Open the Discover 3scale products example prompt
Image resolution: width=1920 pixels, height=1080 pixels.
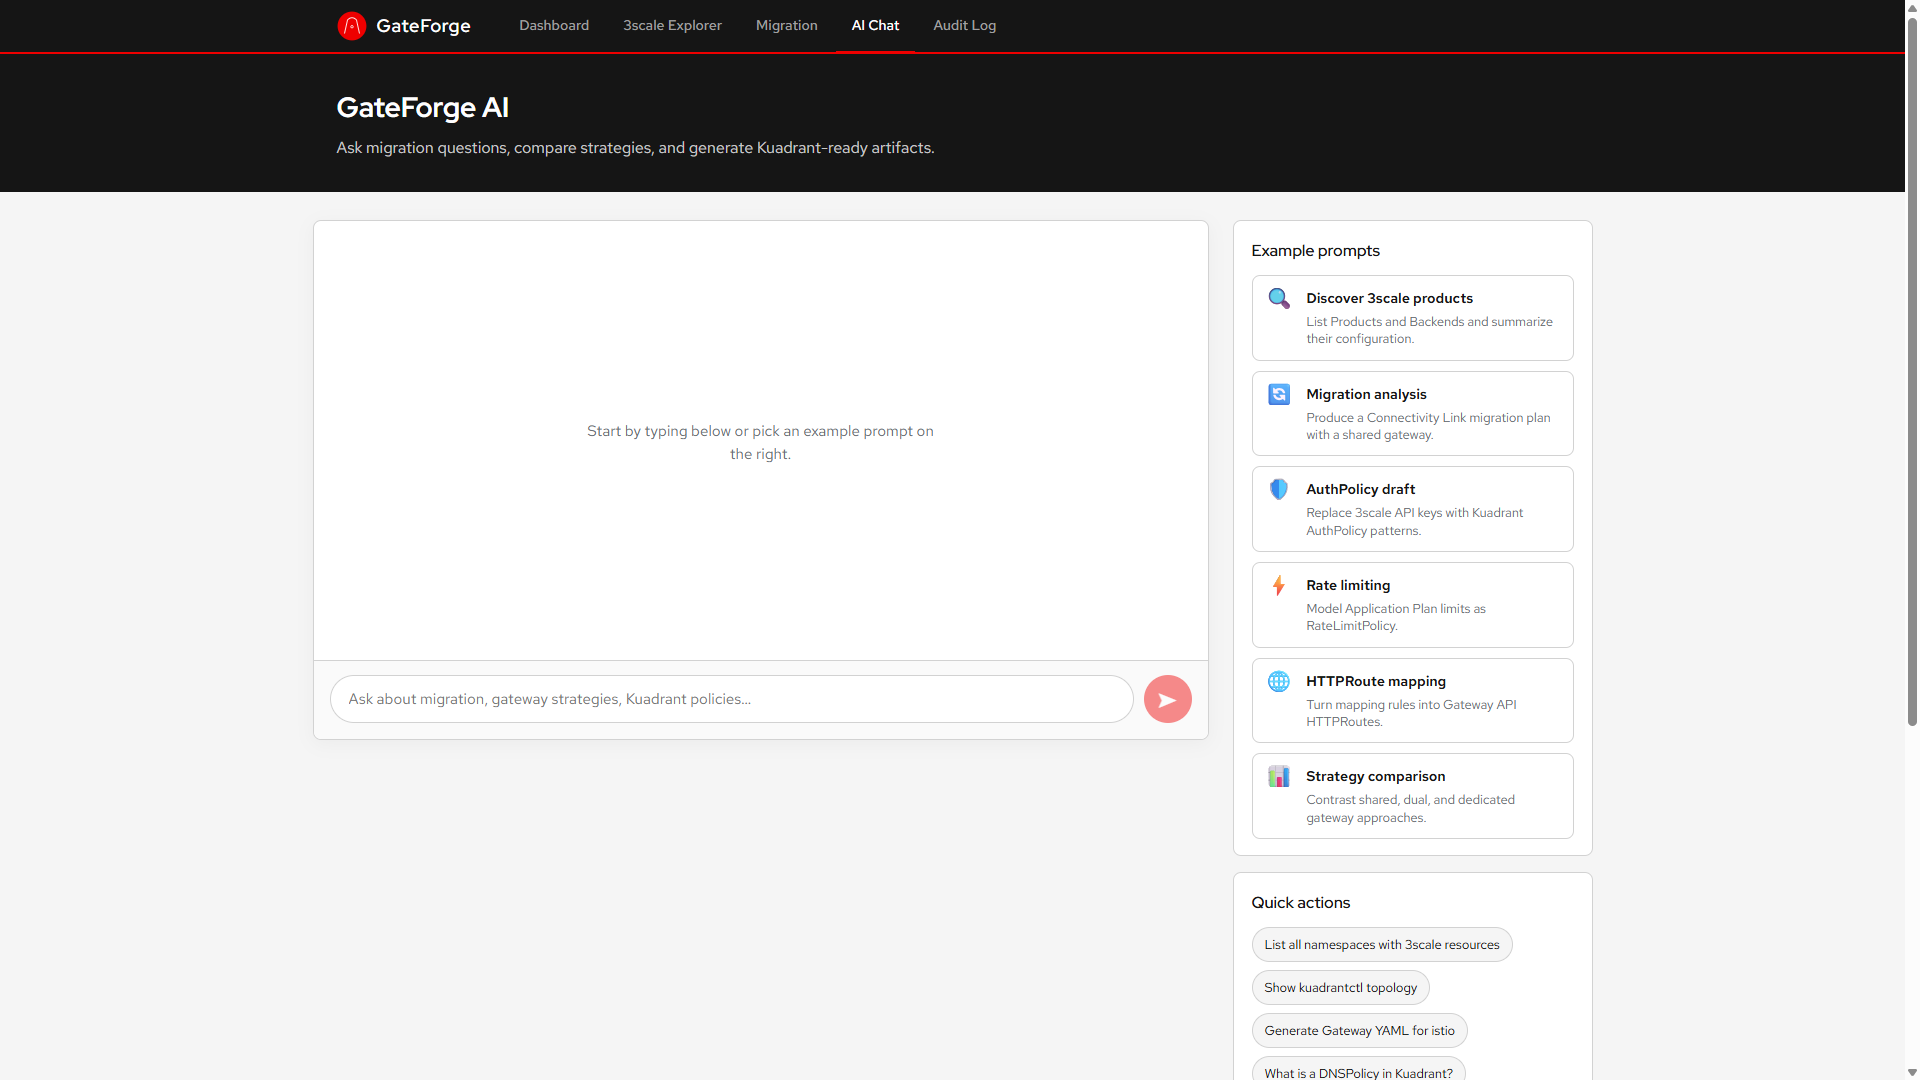coord(1411,317)
